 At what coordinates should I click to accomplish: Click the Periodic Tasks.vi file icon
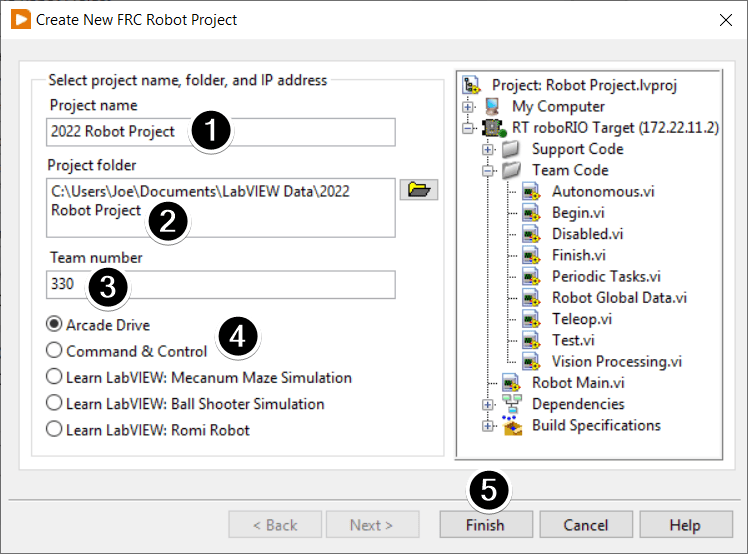[531, 276]
